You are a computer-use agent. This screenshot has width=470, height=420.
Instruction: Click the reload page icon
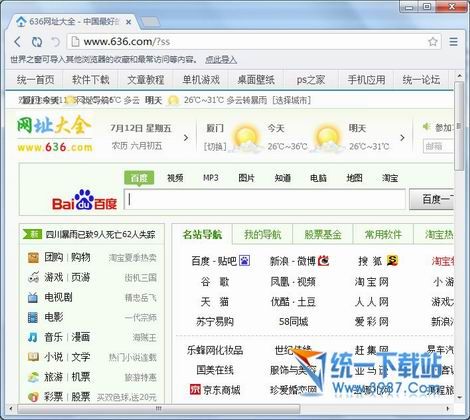coord(37,42)
